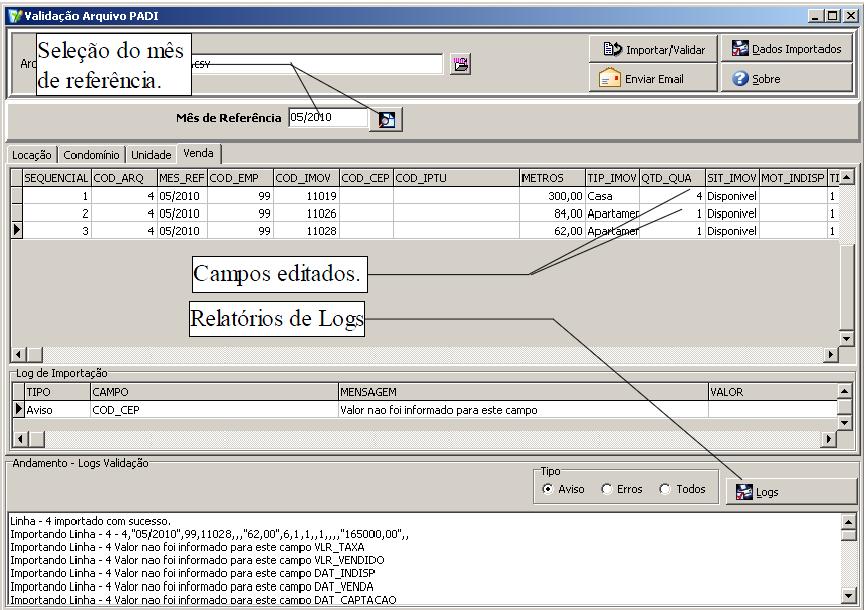Click the Logs report button
The height and width of the screenshot is (610, 864).
tap(791, 491)
